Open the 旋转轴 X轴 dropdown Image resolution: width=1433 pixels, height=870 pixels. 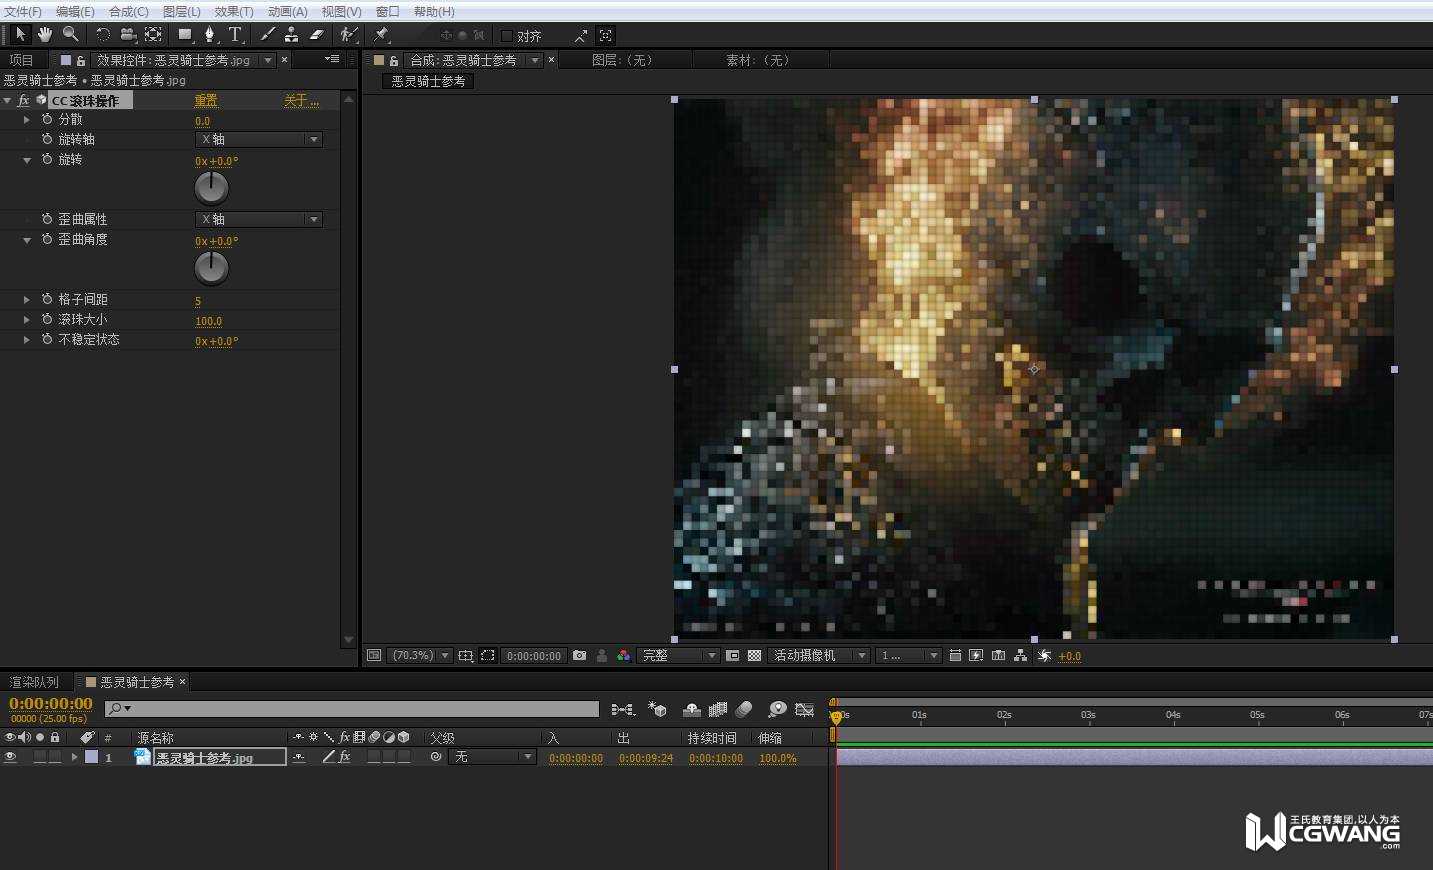(x=258, y=139)
